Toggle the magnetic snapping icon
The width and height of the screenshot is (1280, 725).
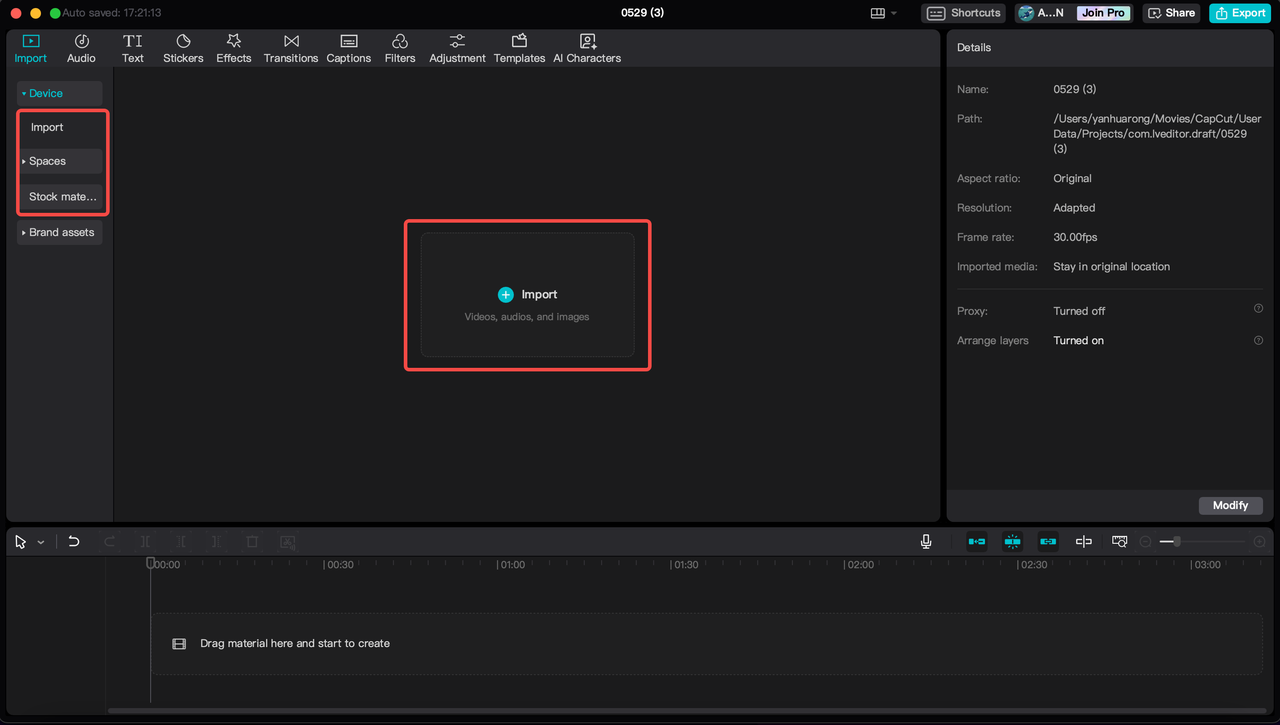1012,541
